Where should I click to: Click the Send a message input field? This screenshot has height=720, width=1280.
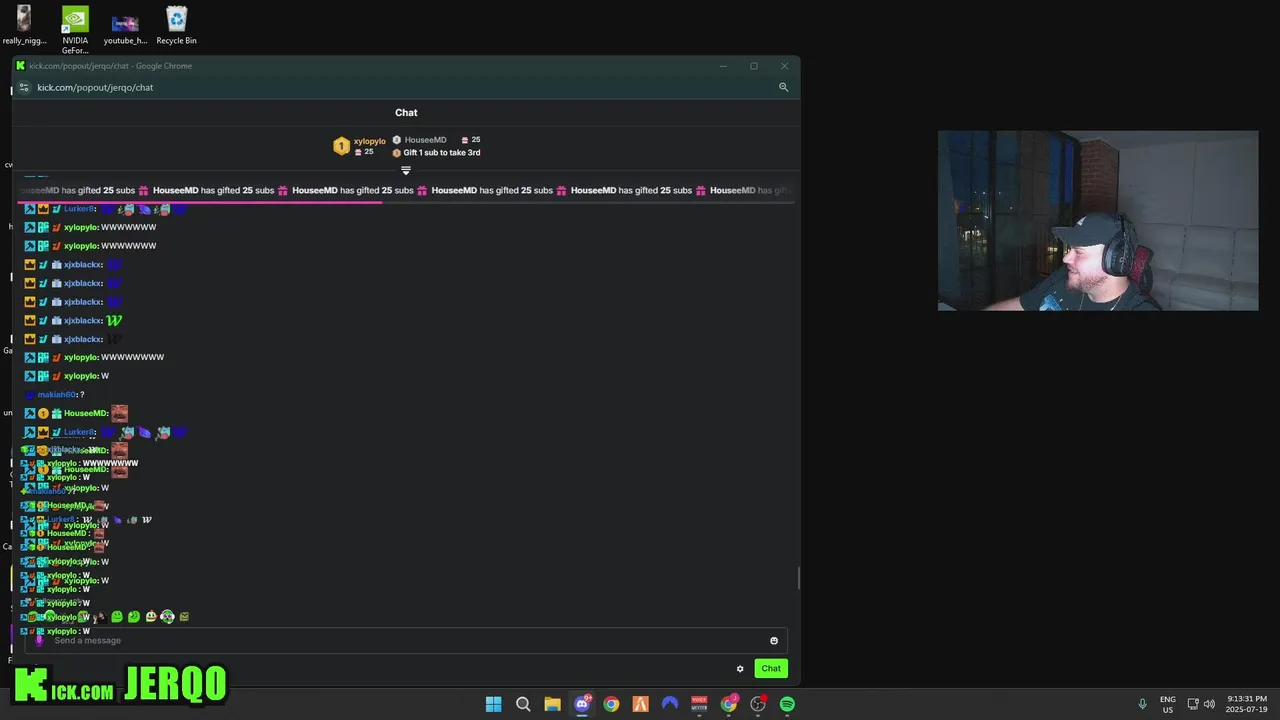point(405,640)
